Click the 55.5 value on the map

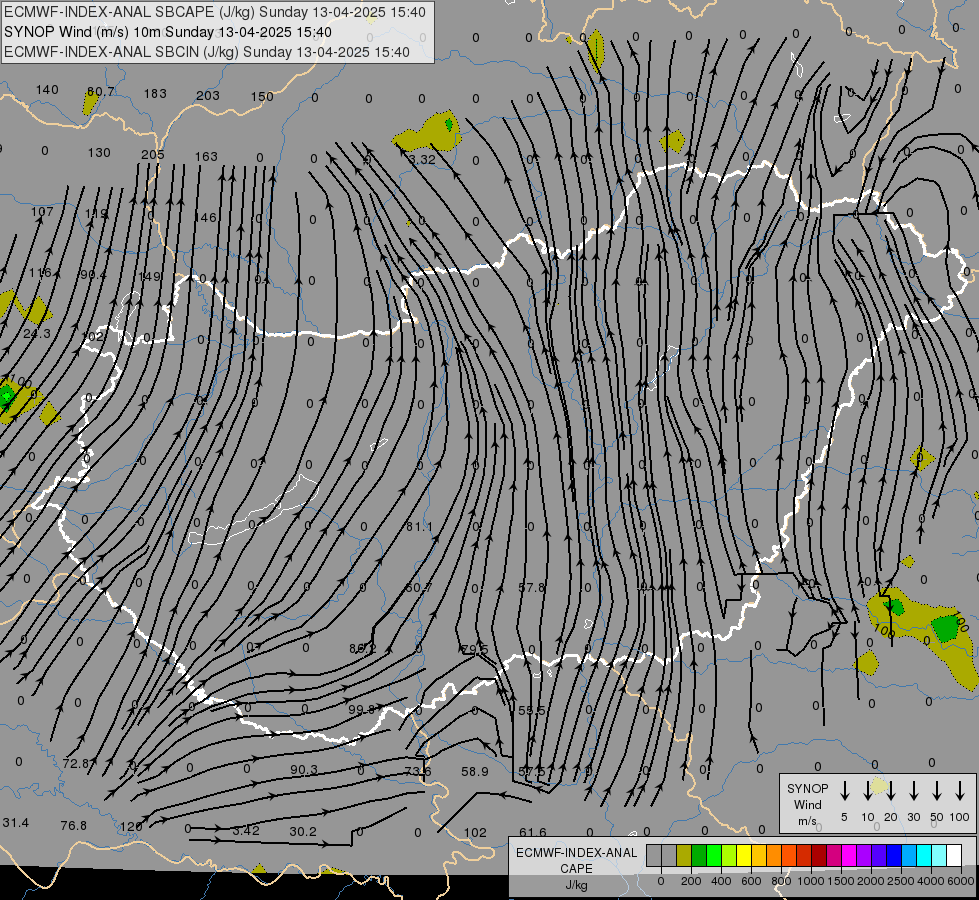(x=531, y=710)
